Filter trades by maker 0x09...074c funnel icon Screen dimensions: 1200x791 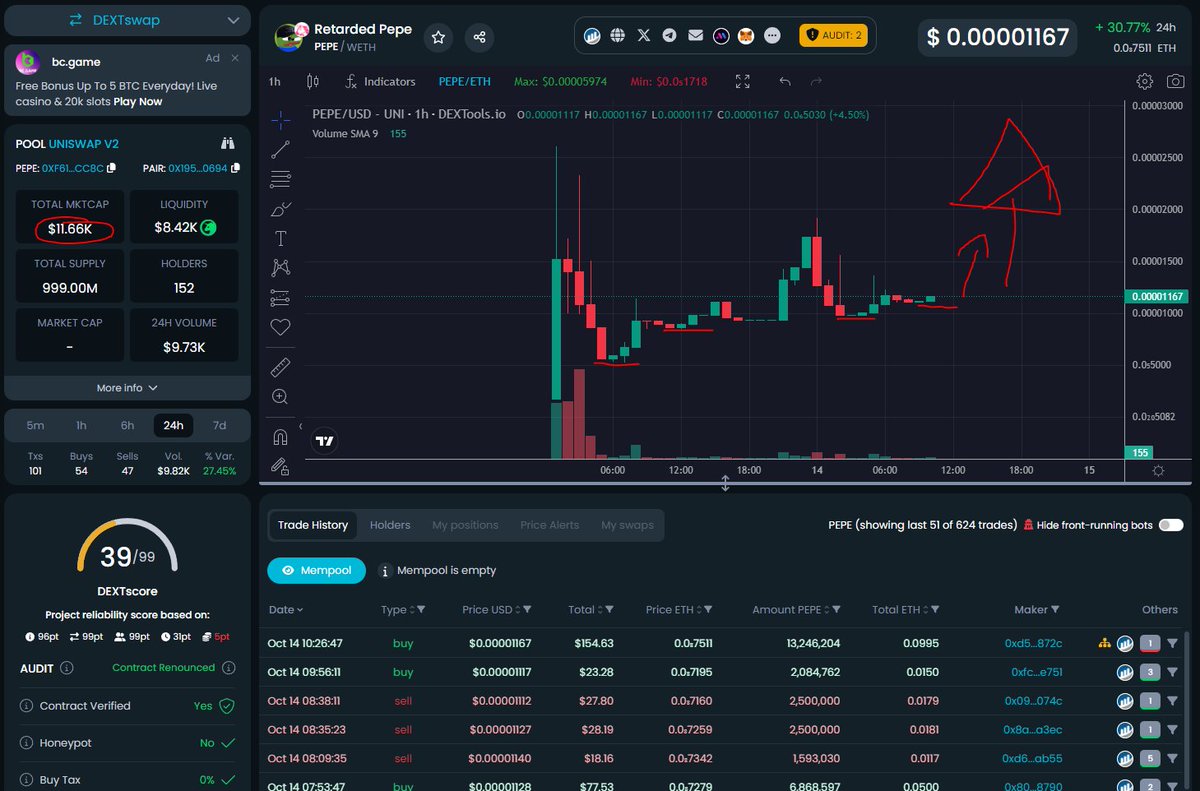[x=1172, y=701]
